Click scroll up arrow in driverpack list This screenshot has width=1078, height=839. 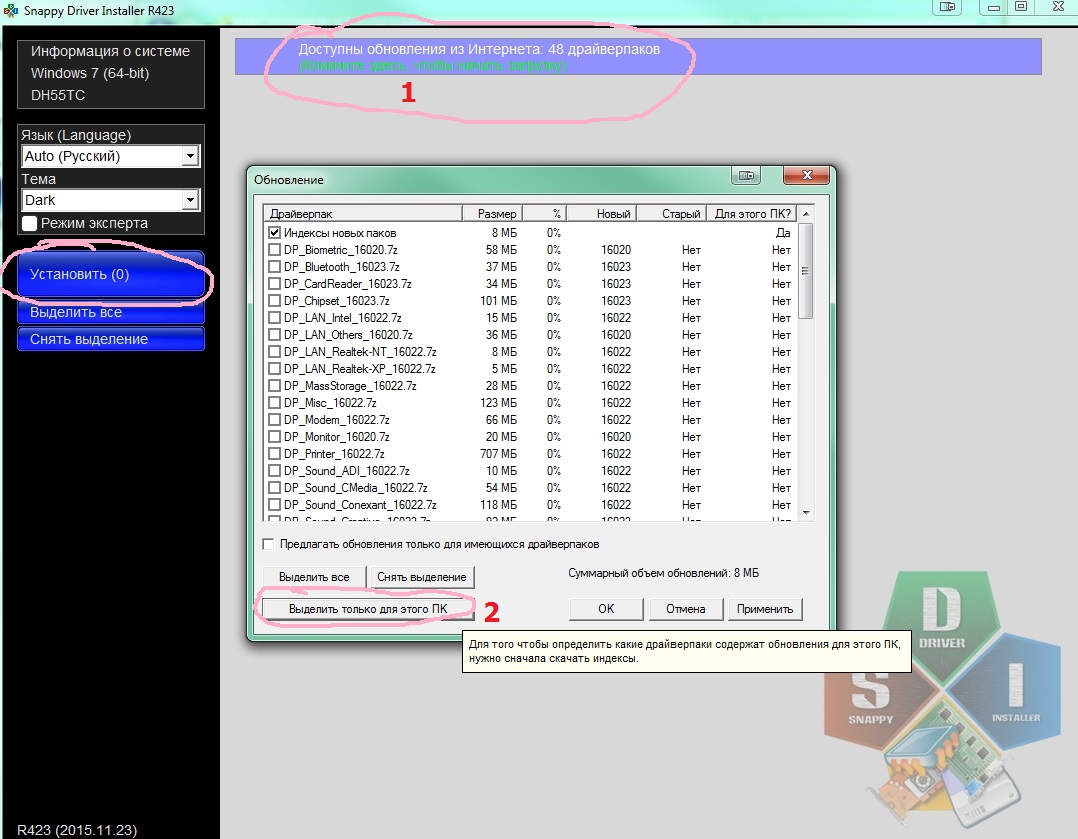(x=807, y=214)
